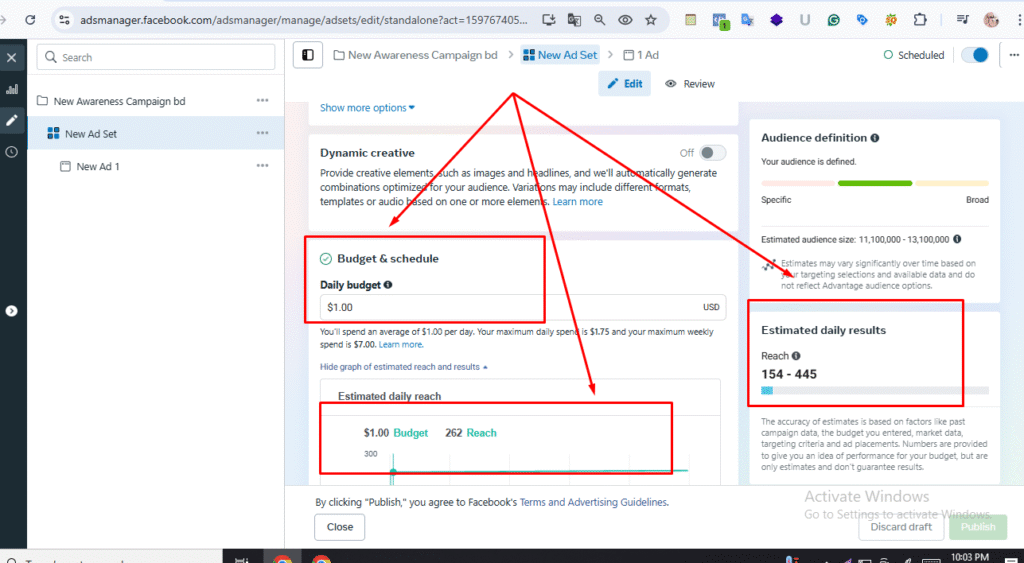Viewport: 1024px width, 563px height.
Task: Click the pencil edit icon in left sidebar
Action: click(x=12, y=120)
